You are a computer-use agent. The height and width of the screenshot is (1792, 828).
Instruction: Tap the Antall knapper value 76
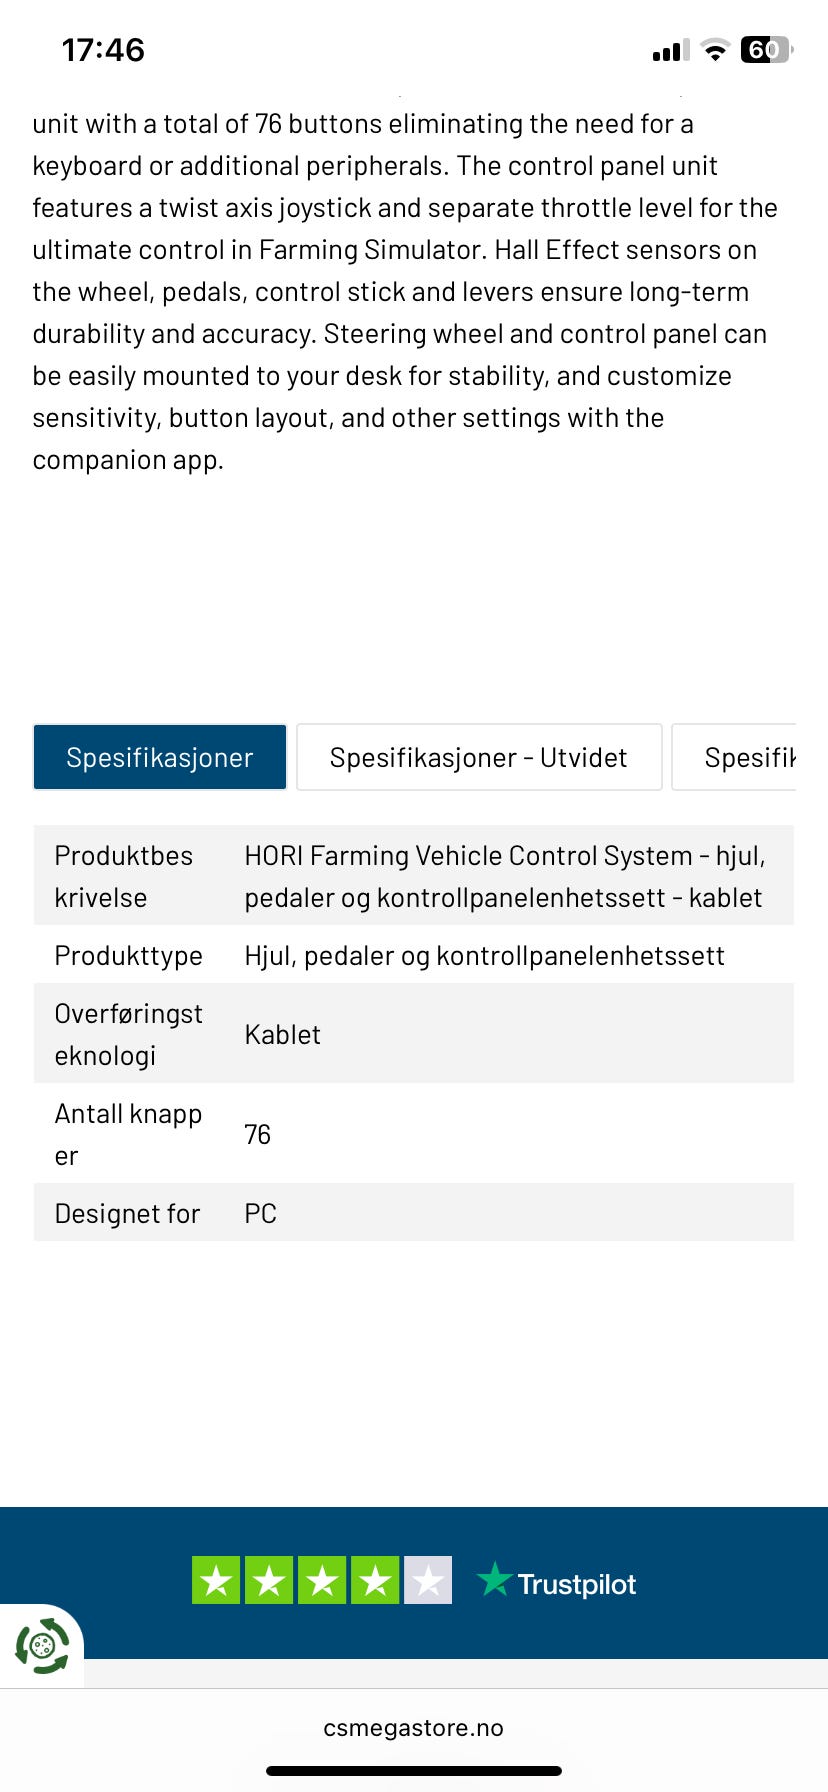pyautogui.click(x=258, y=1134)
